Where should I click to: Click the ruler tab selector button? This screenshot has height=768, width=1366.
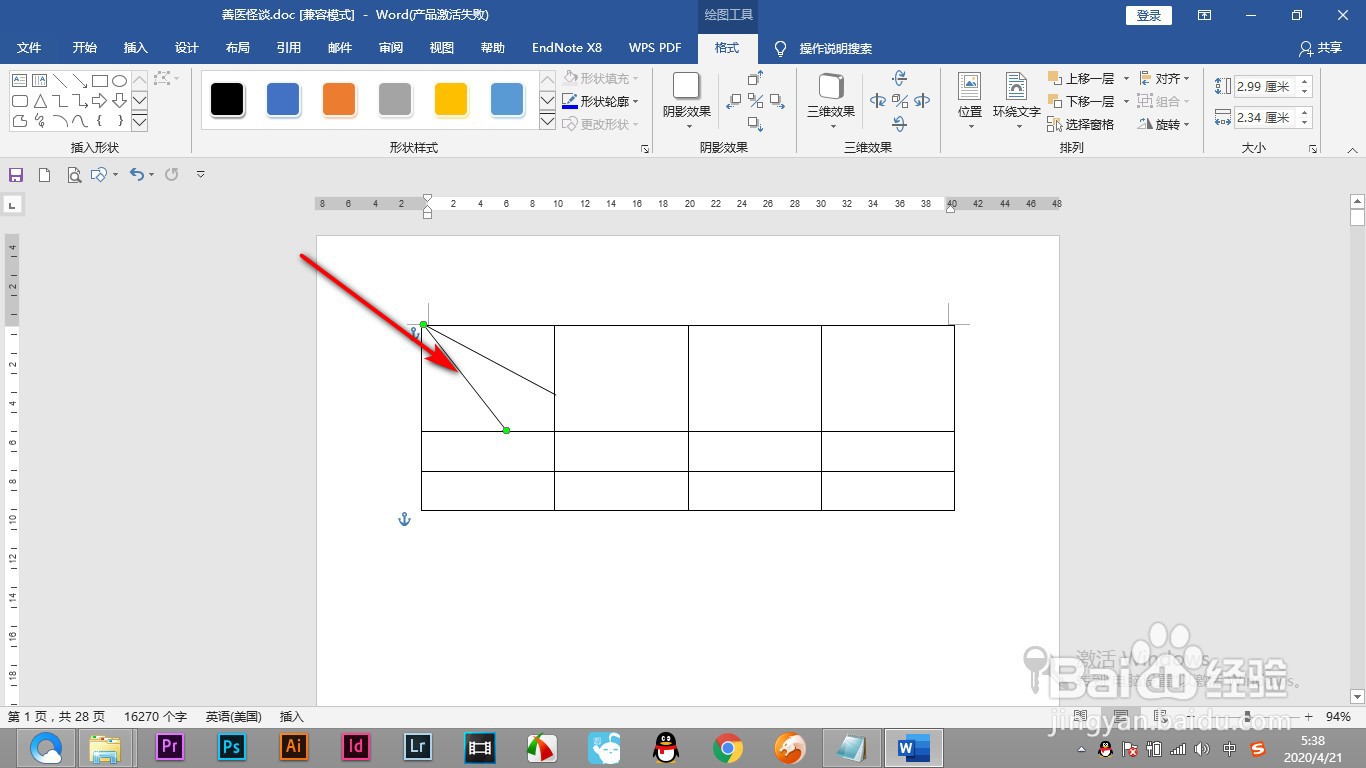(x=13, y=205)
